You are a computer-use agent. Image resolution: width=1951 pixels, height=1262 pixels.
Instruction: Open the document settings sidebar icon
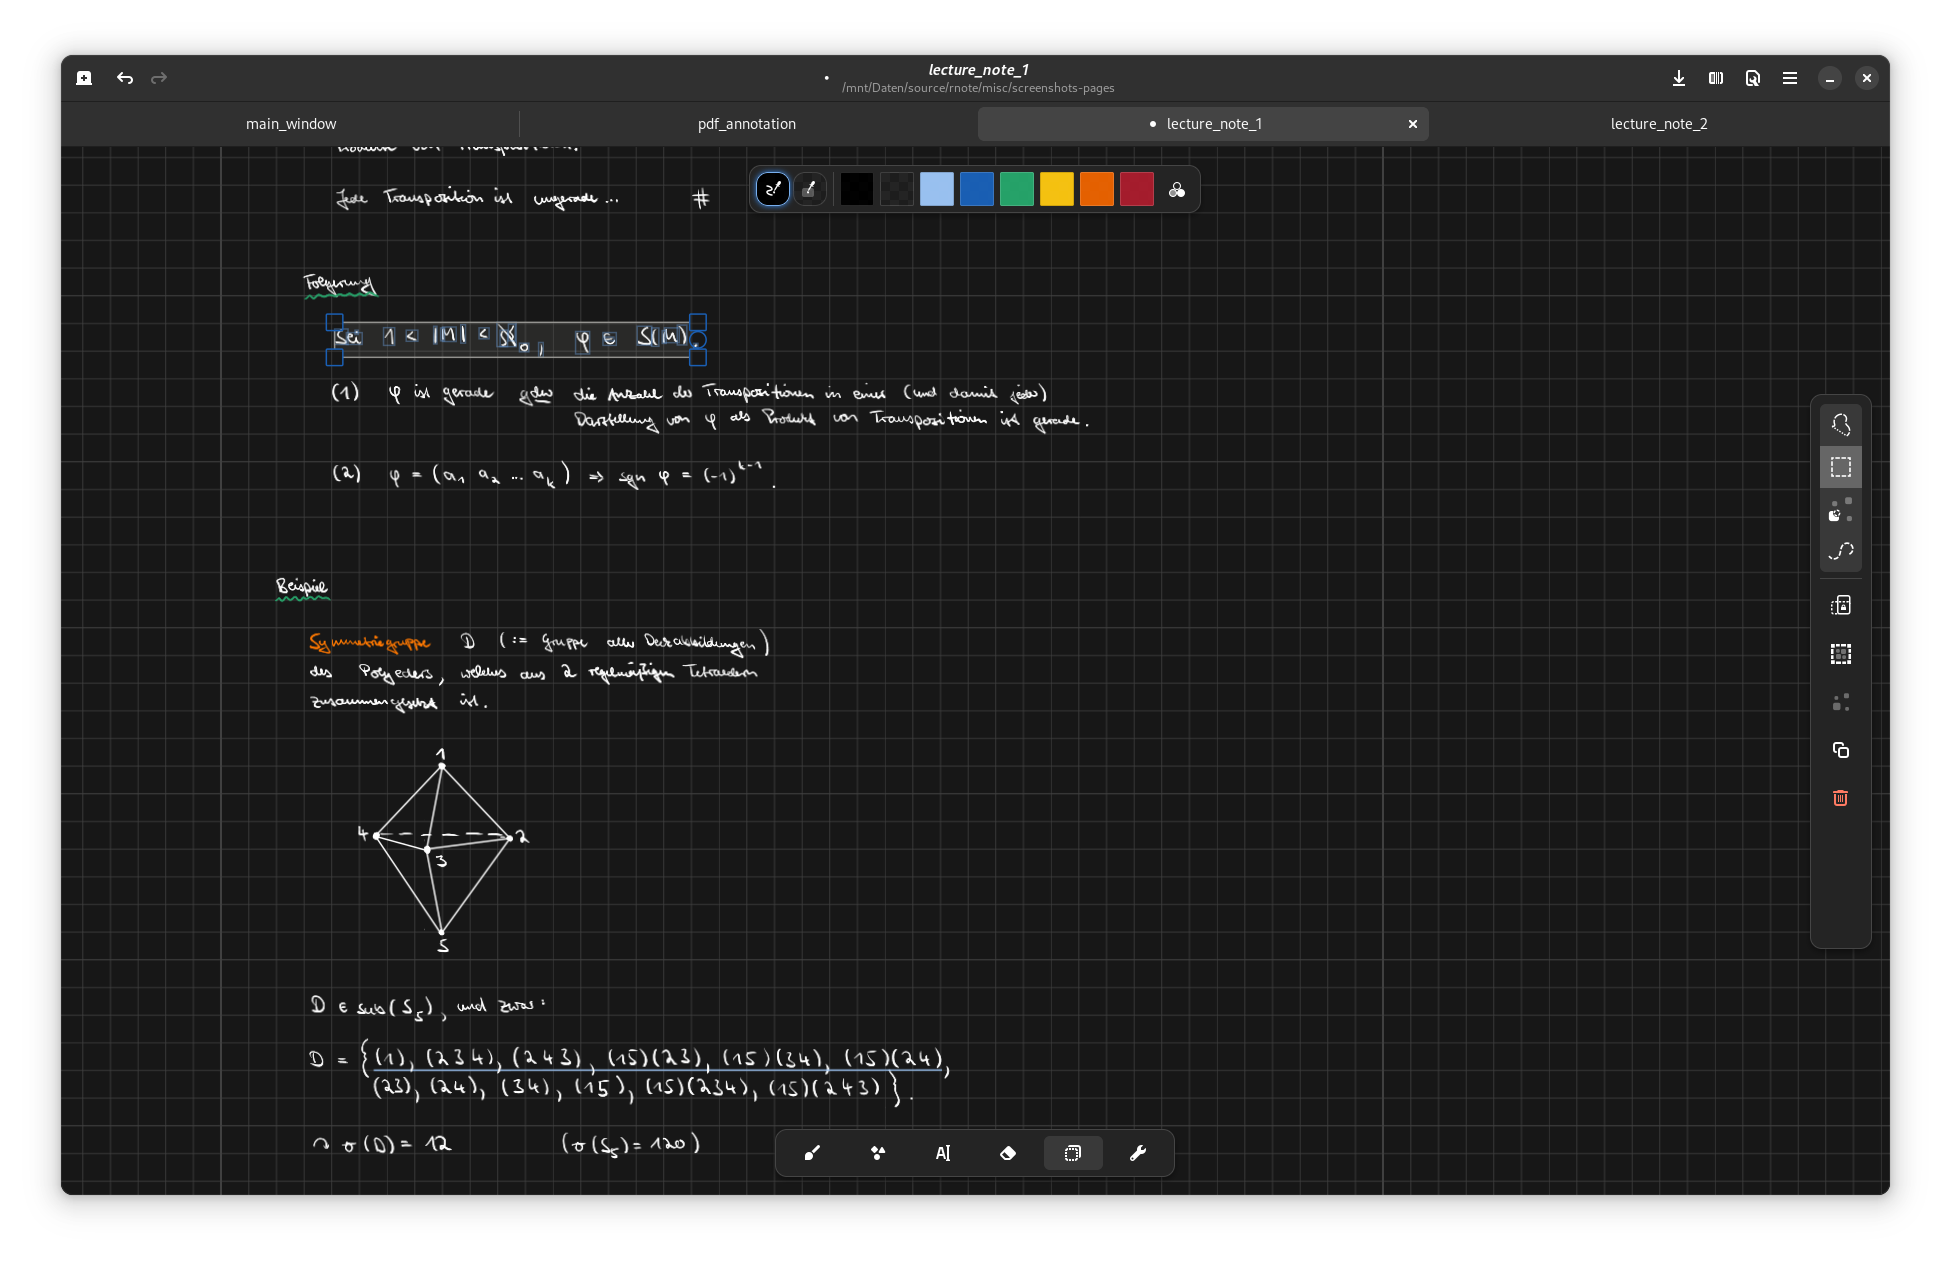(x=1753, y=78)
